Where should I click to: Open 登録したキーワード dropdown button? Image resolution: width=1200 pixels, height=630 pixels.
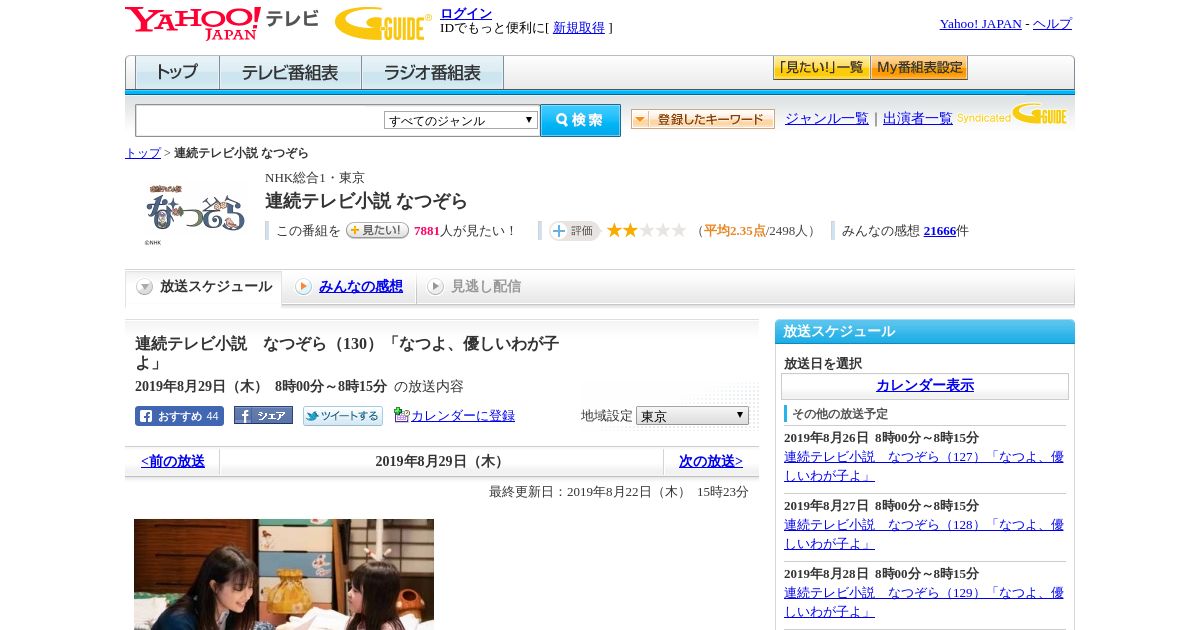tap(703, 119)
